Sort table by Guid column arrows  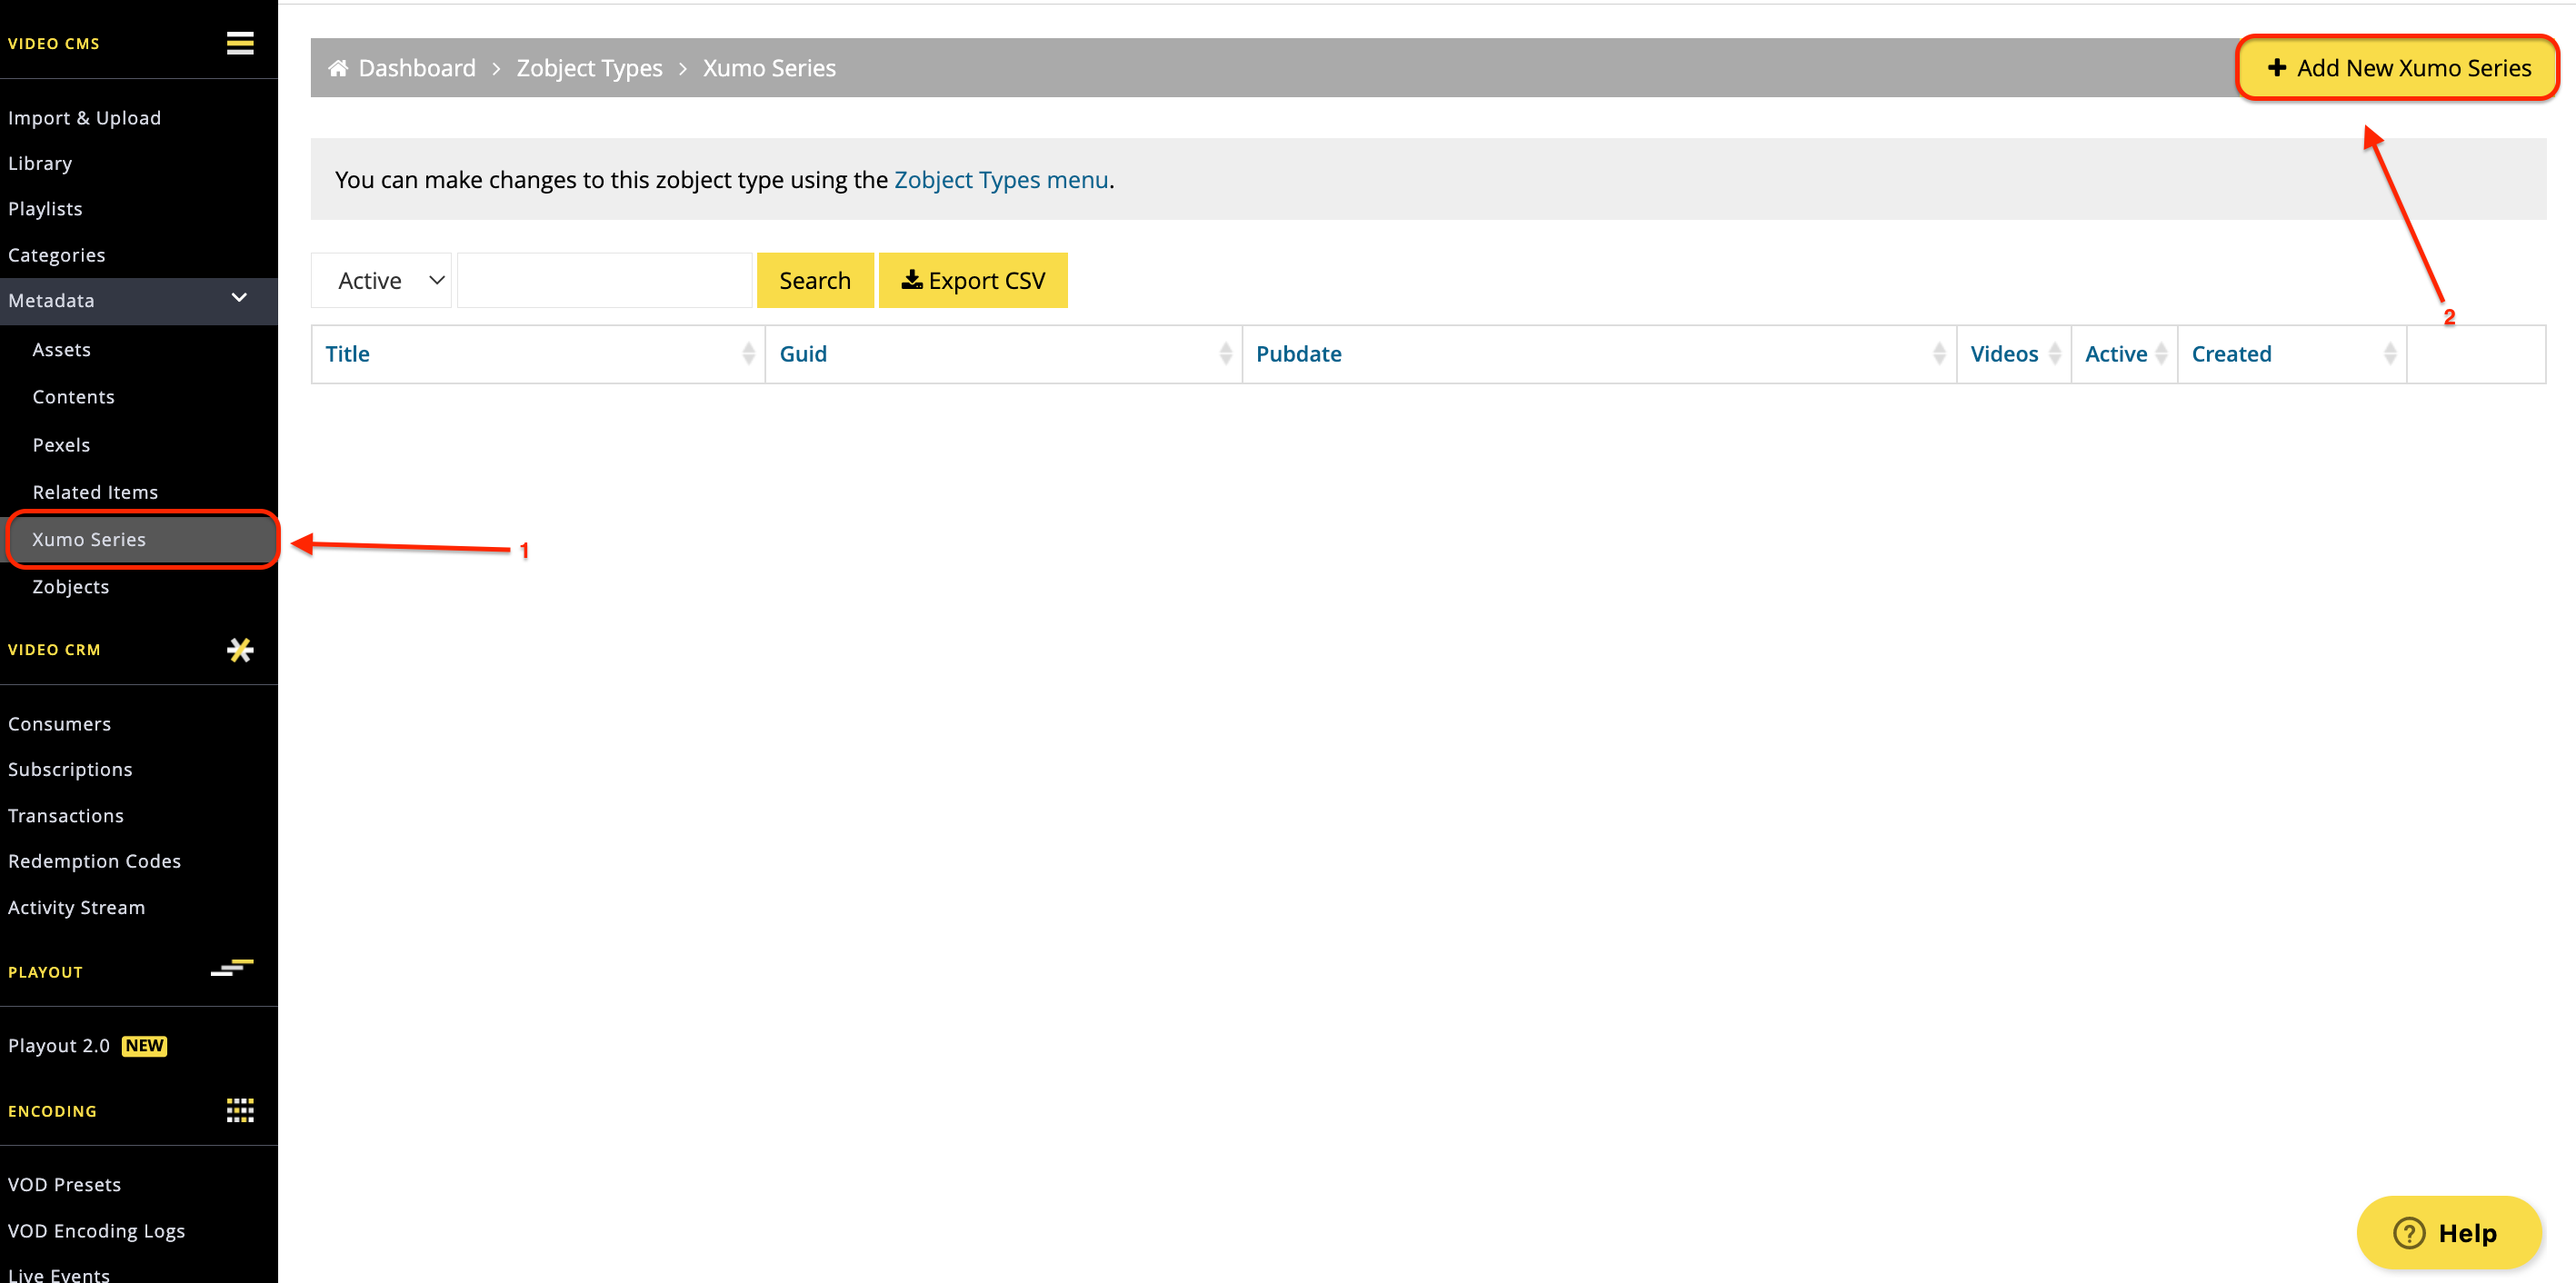(1225, 354)
